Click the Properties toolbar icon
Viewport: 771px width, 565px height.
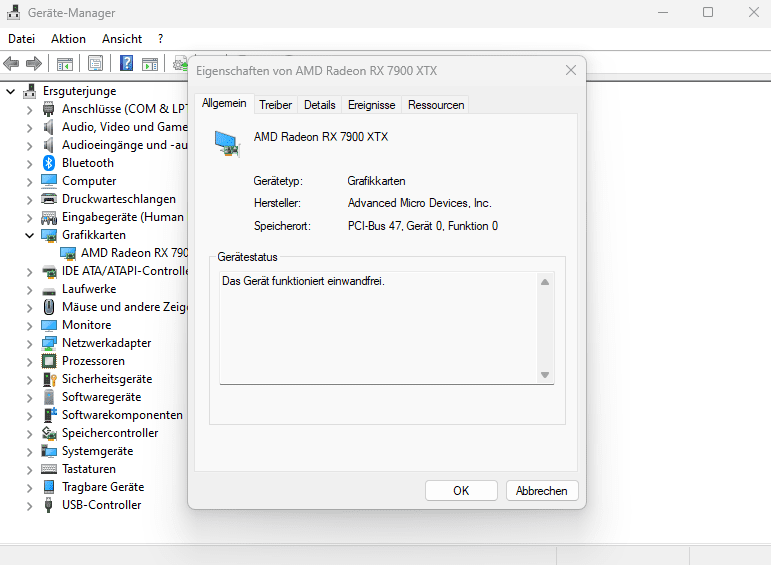(95, 63)
